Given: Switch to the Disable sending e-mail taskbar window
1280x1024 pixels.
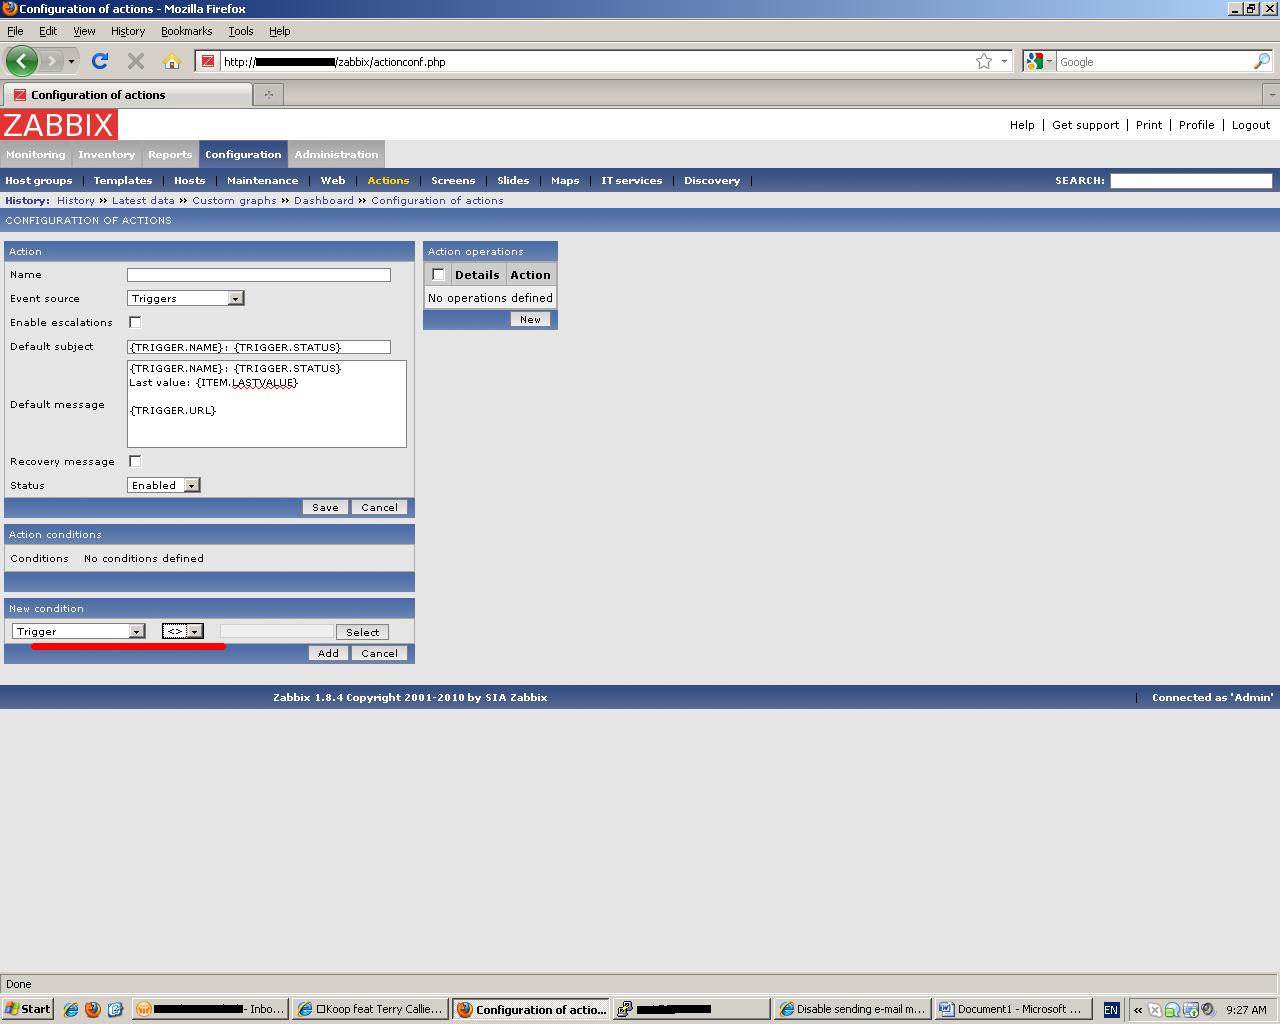Looking at the screenshot, I should 853,1009.
